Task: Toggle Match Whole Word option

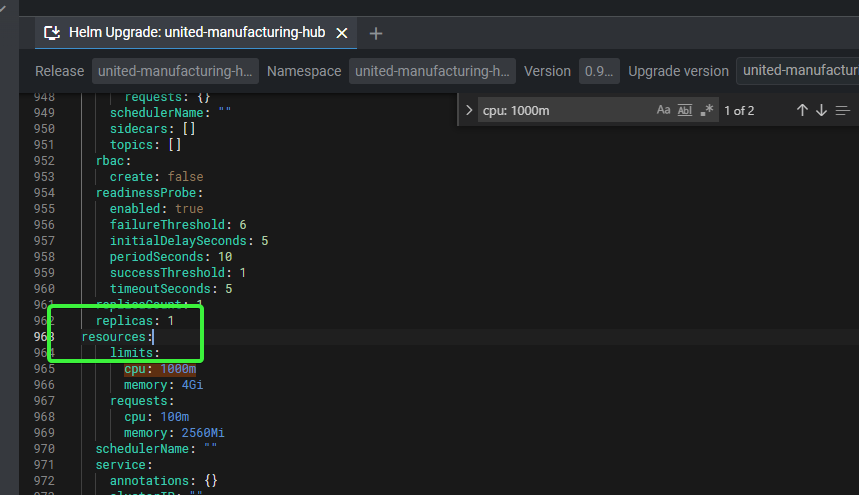Action: [x=685, y=110]
